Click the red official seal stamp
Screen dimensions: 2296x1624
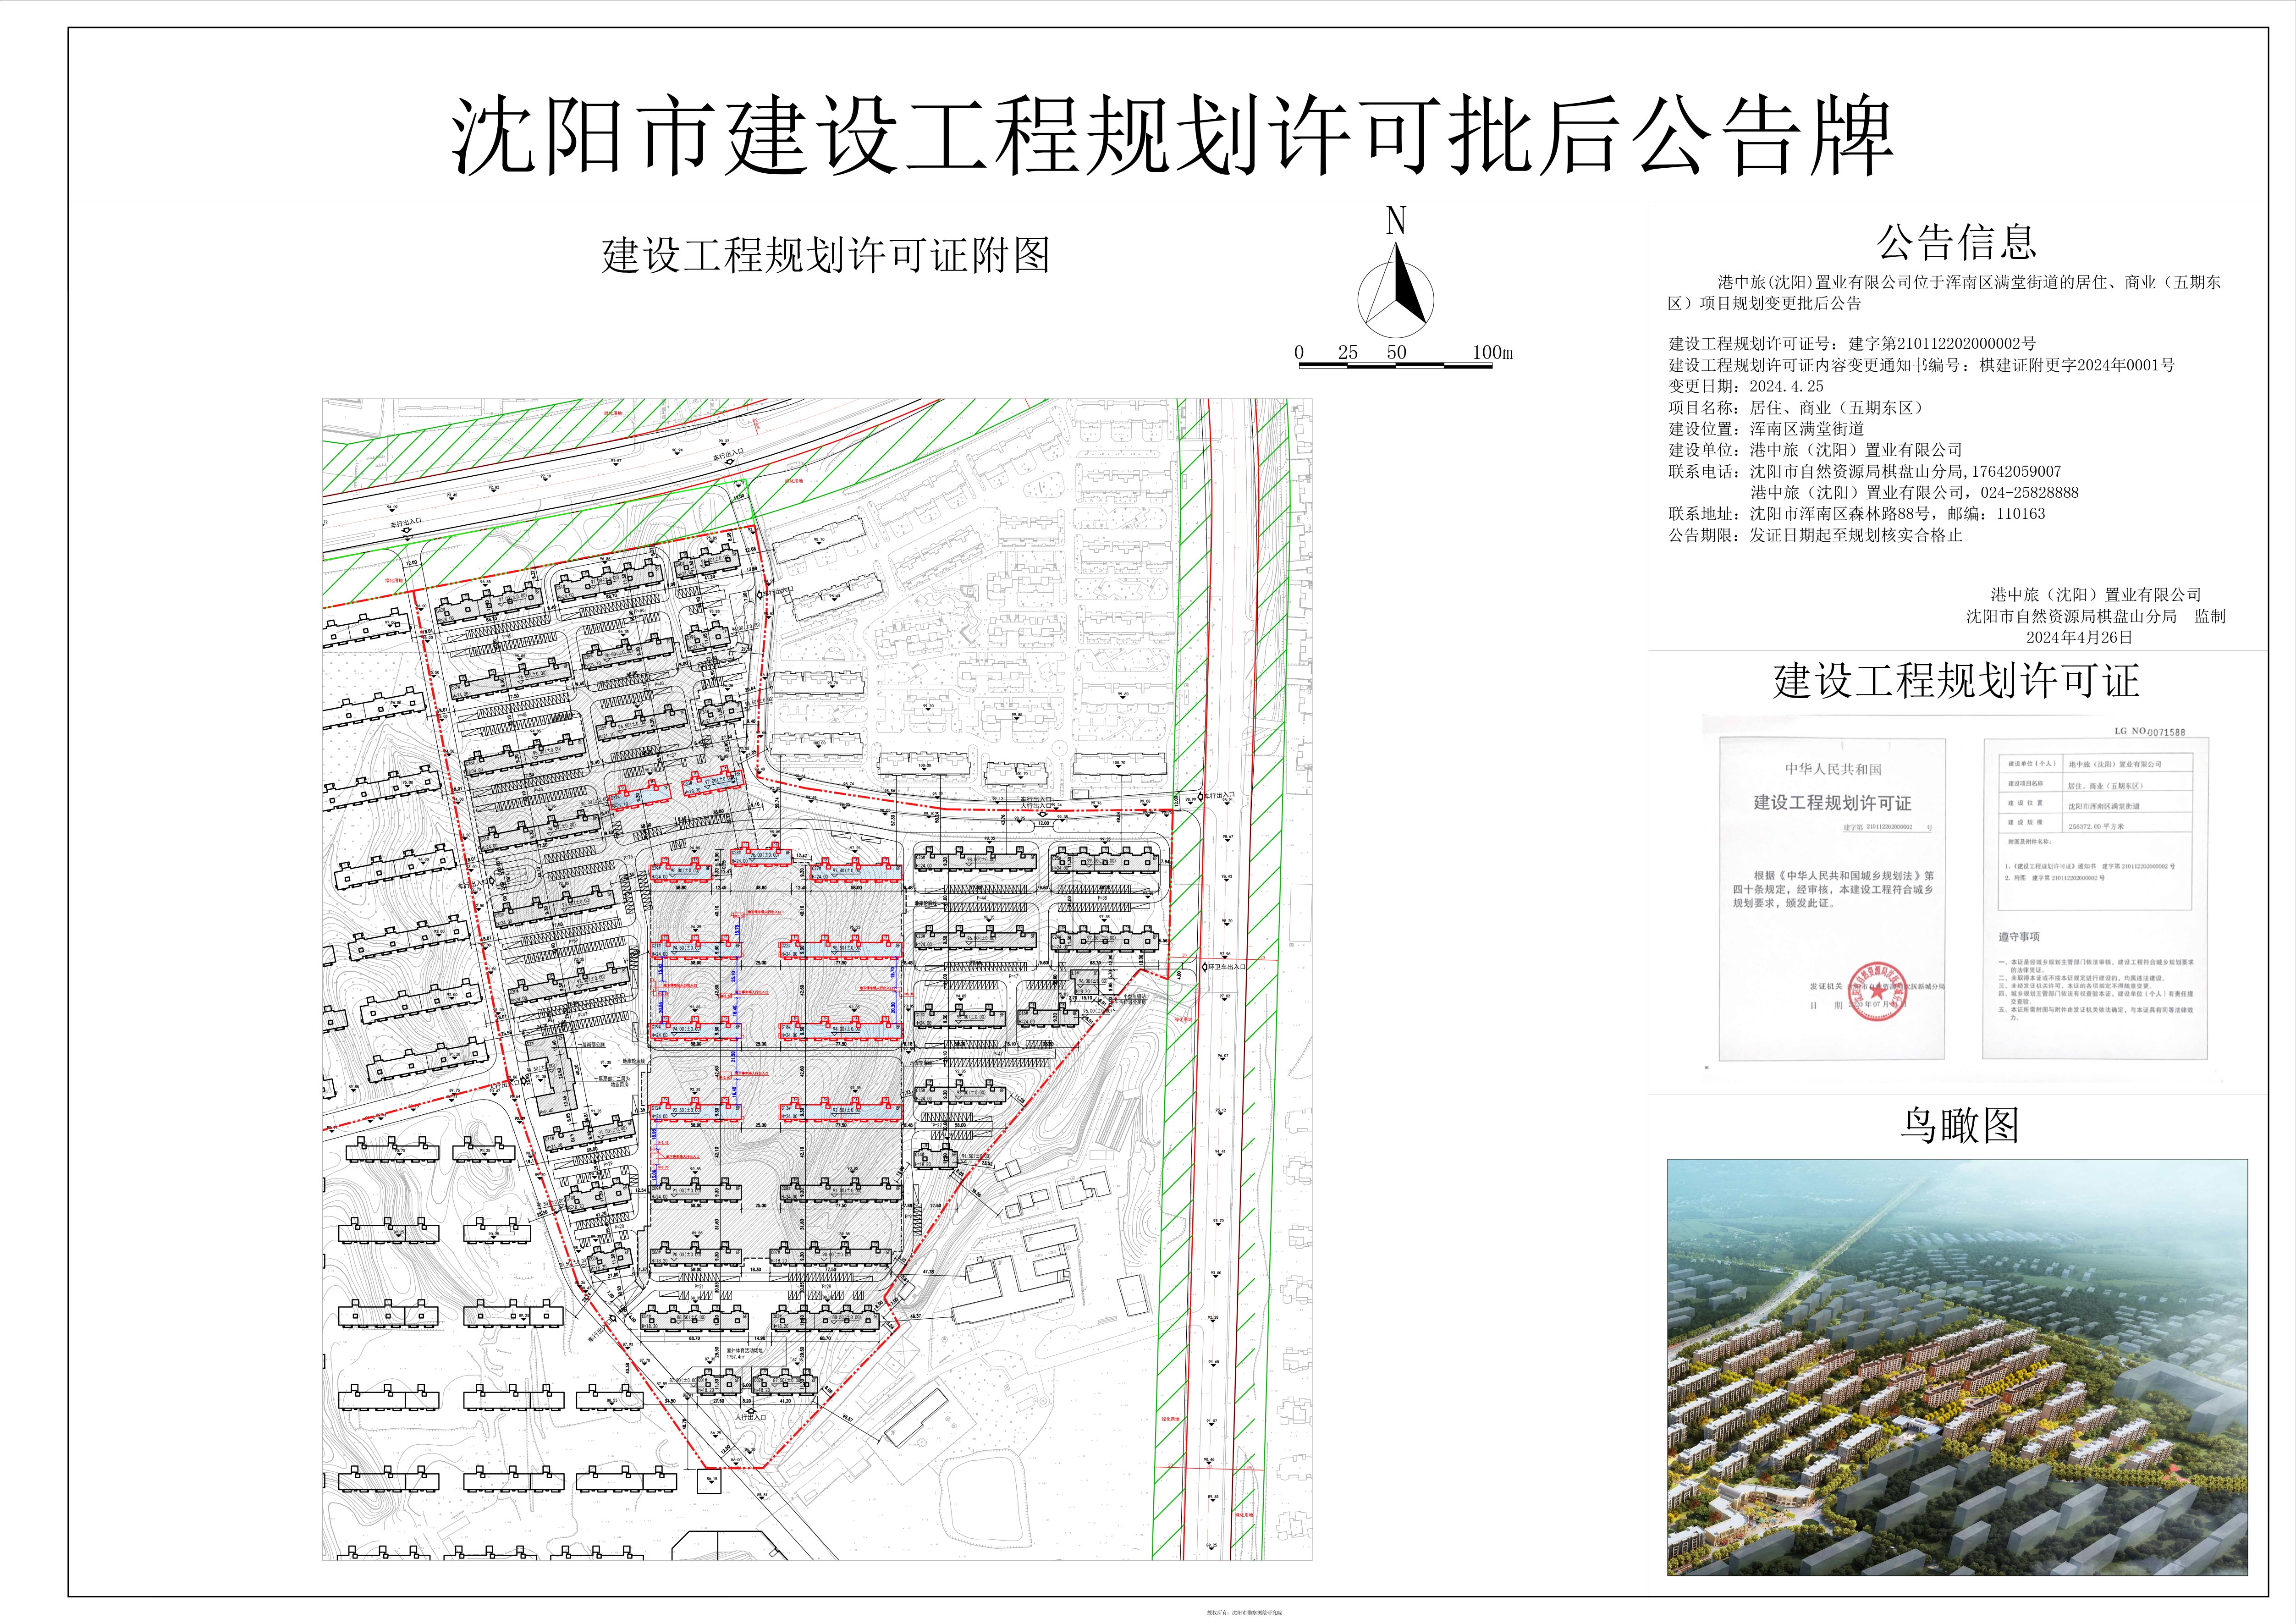click(1876, 991)
